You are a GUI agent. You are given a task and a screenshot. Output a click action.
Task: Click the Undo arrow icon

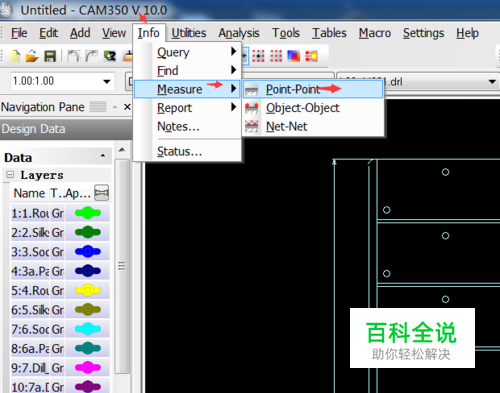[x=74, y=56]
